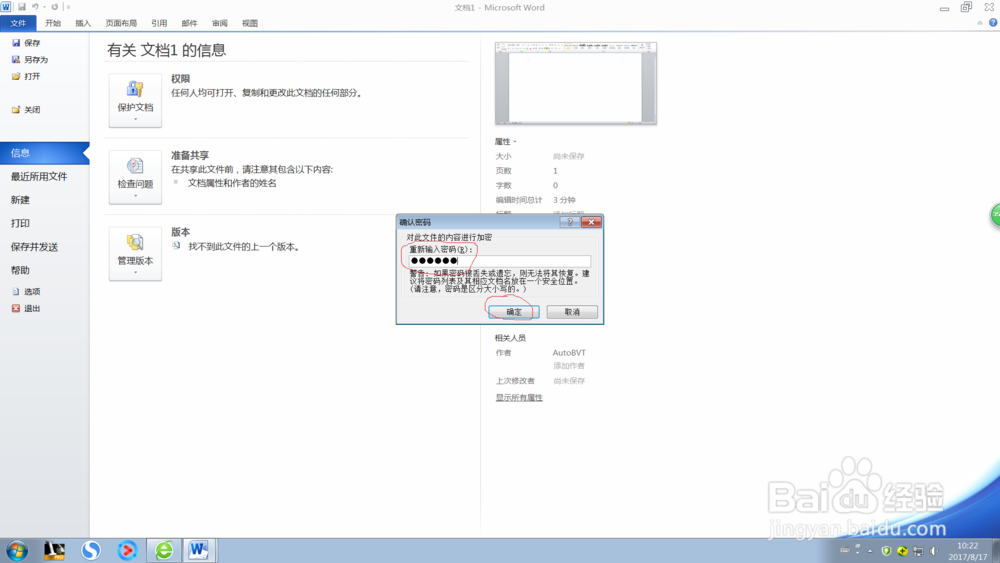Click the green security shield tray icon
The height and width of the screenshot is (563, 1000).
click(886, 551)
